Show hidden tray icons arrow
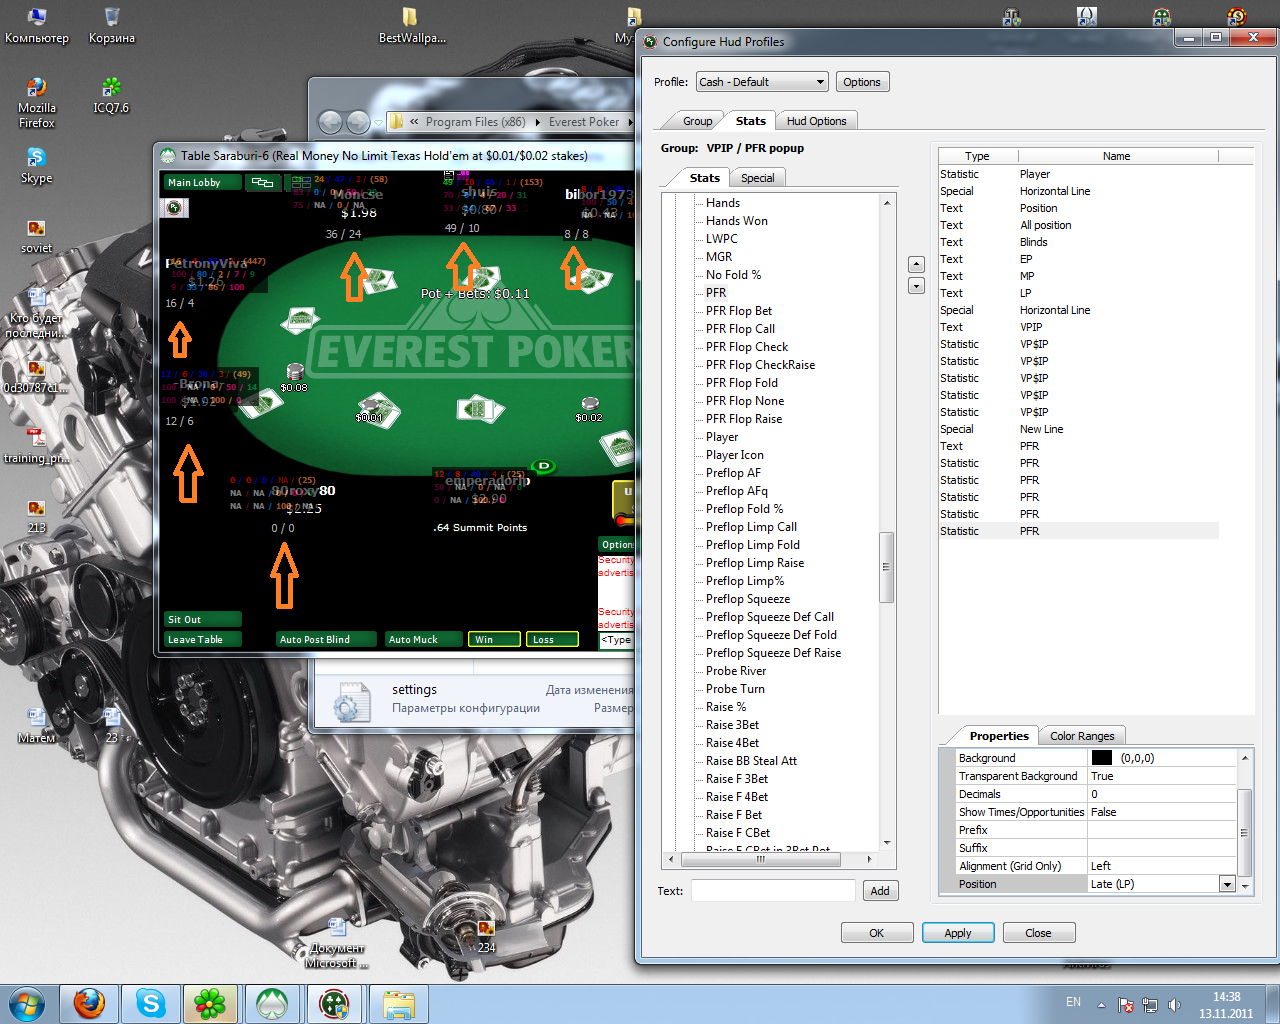1280x1024 pixels. click(x=1101, y=1005)
